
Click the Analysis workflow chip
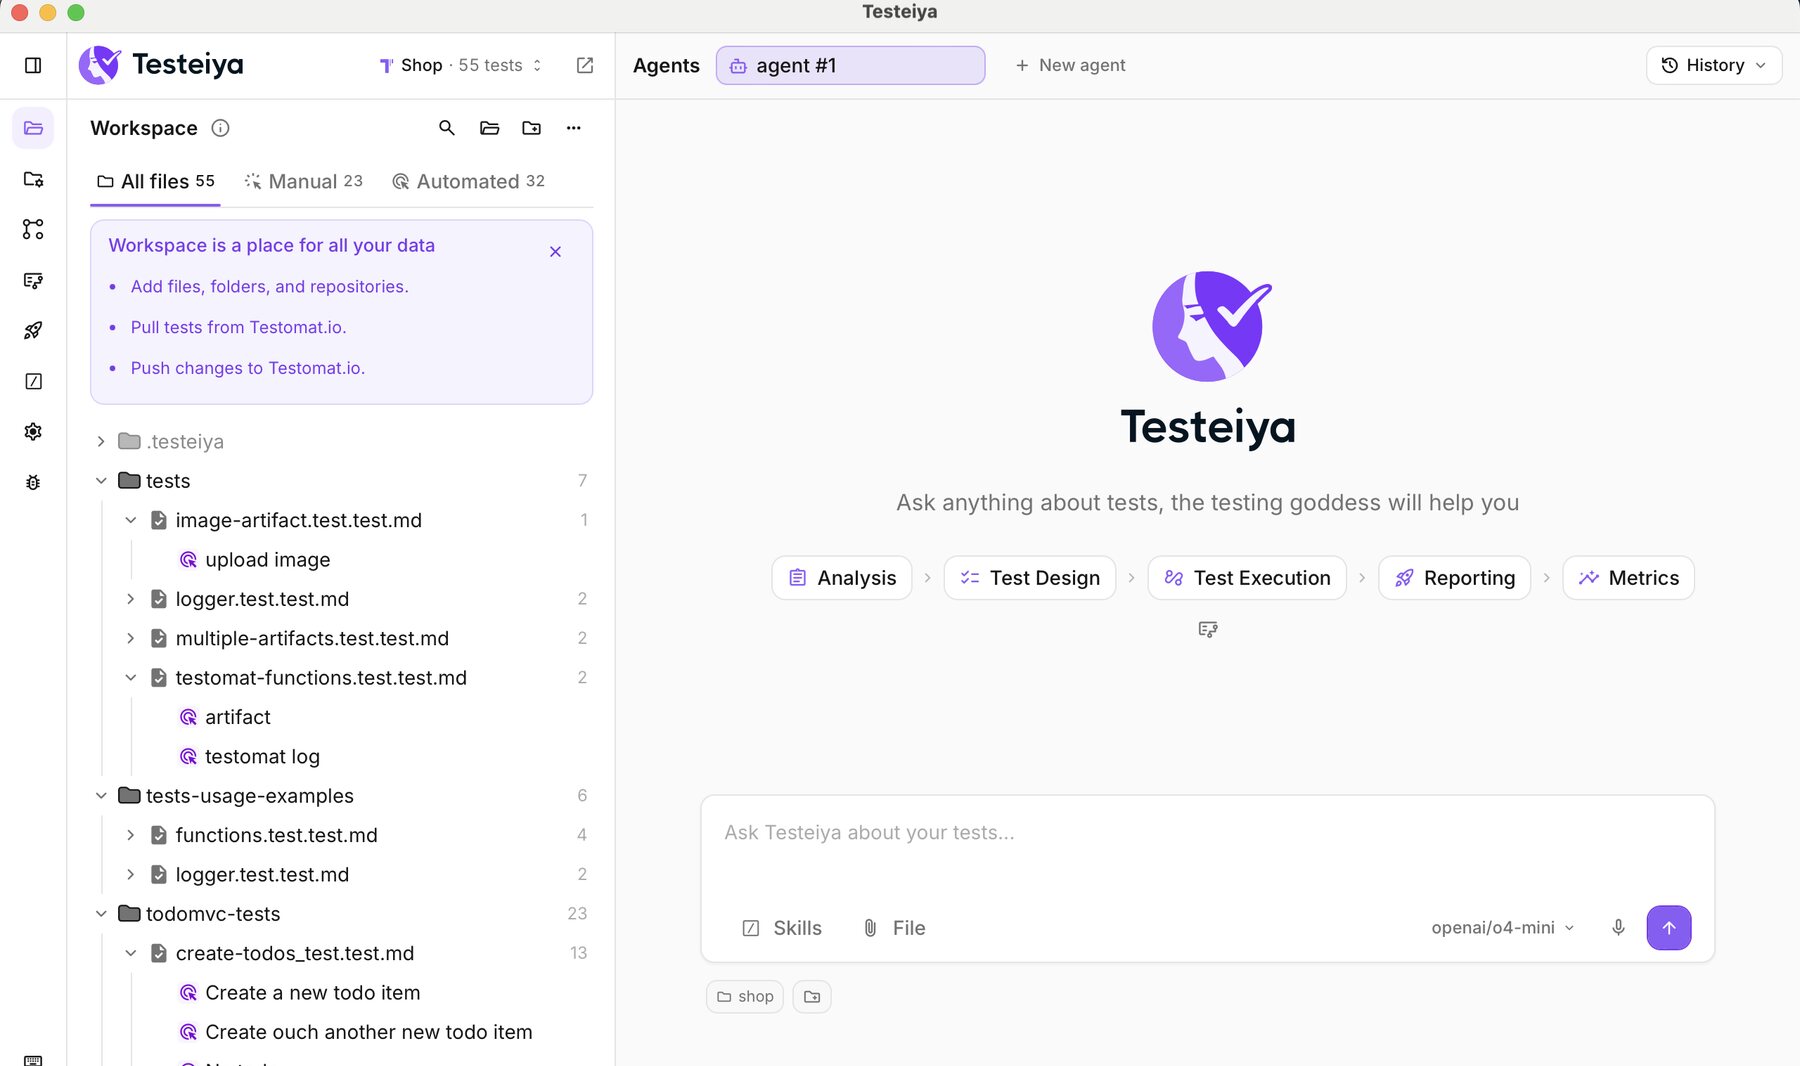coord(842,578)
